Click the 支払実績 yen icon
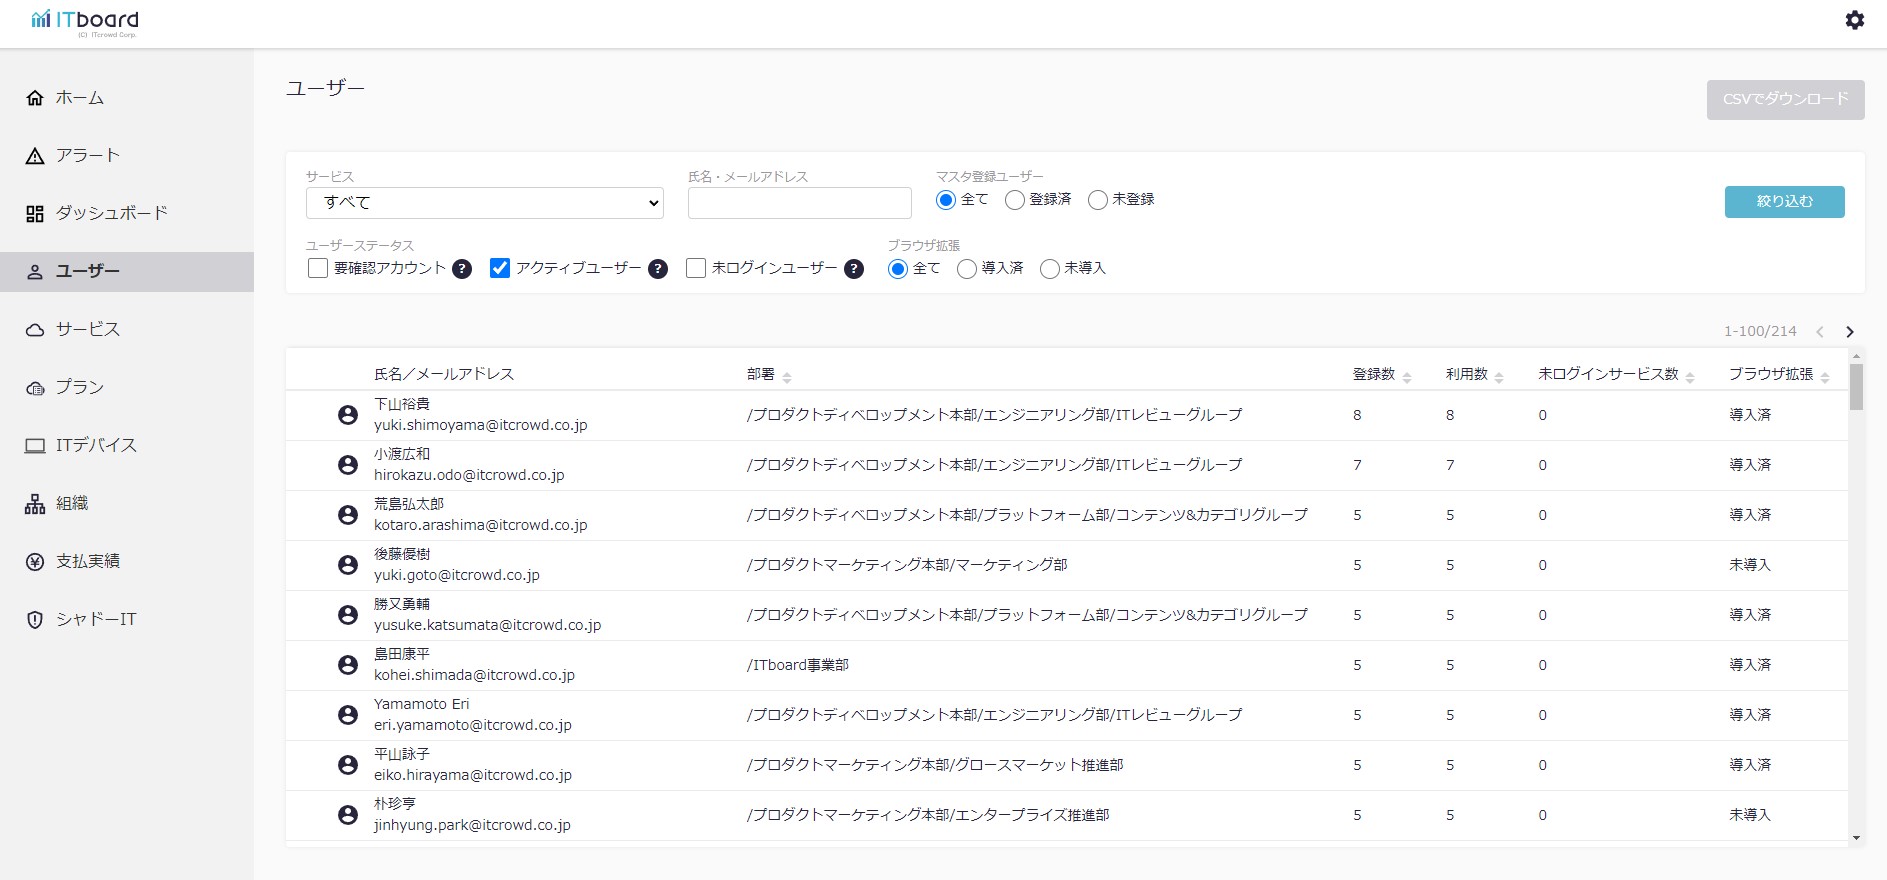This screenshot has width=1887, height=880. click(35, 562)
